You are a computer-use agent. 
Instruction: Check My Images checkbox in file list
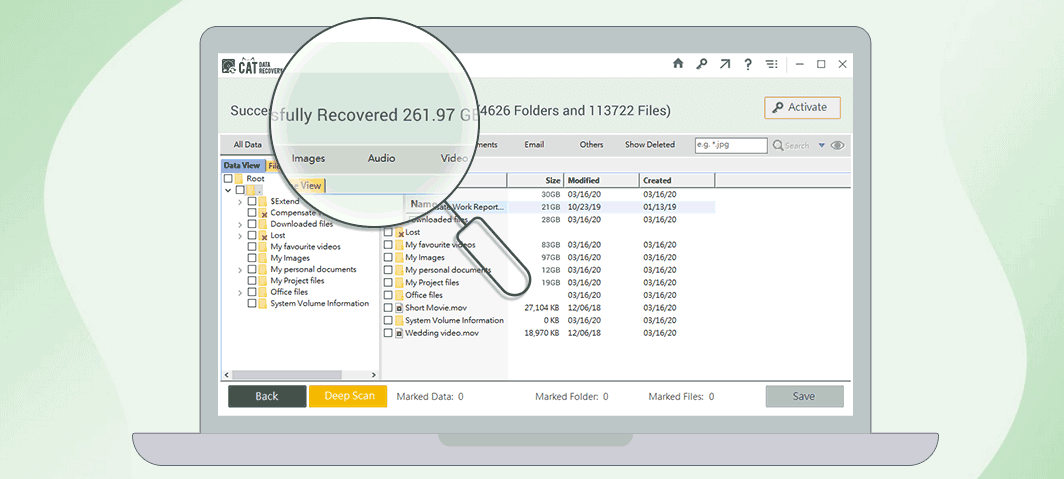pyautogui.click(x=388, y=257)
